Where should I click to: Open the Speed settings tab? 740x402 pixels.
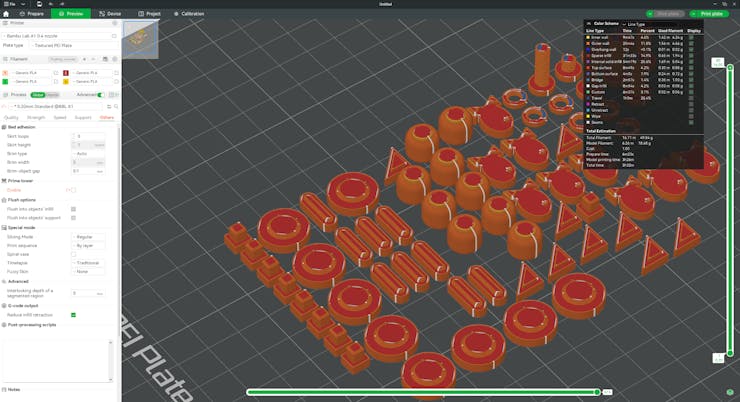pos(60,117)
